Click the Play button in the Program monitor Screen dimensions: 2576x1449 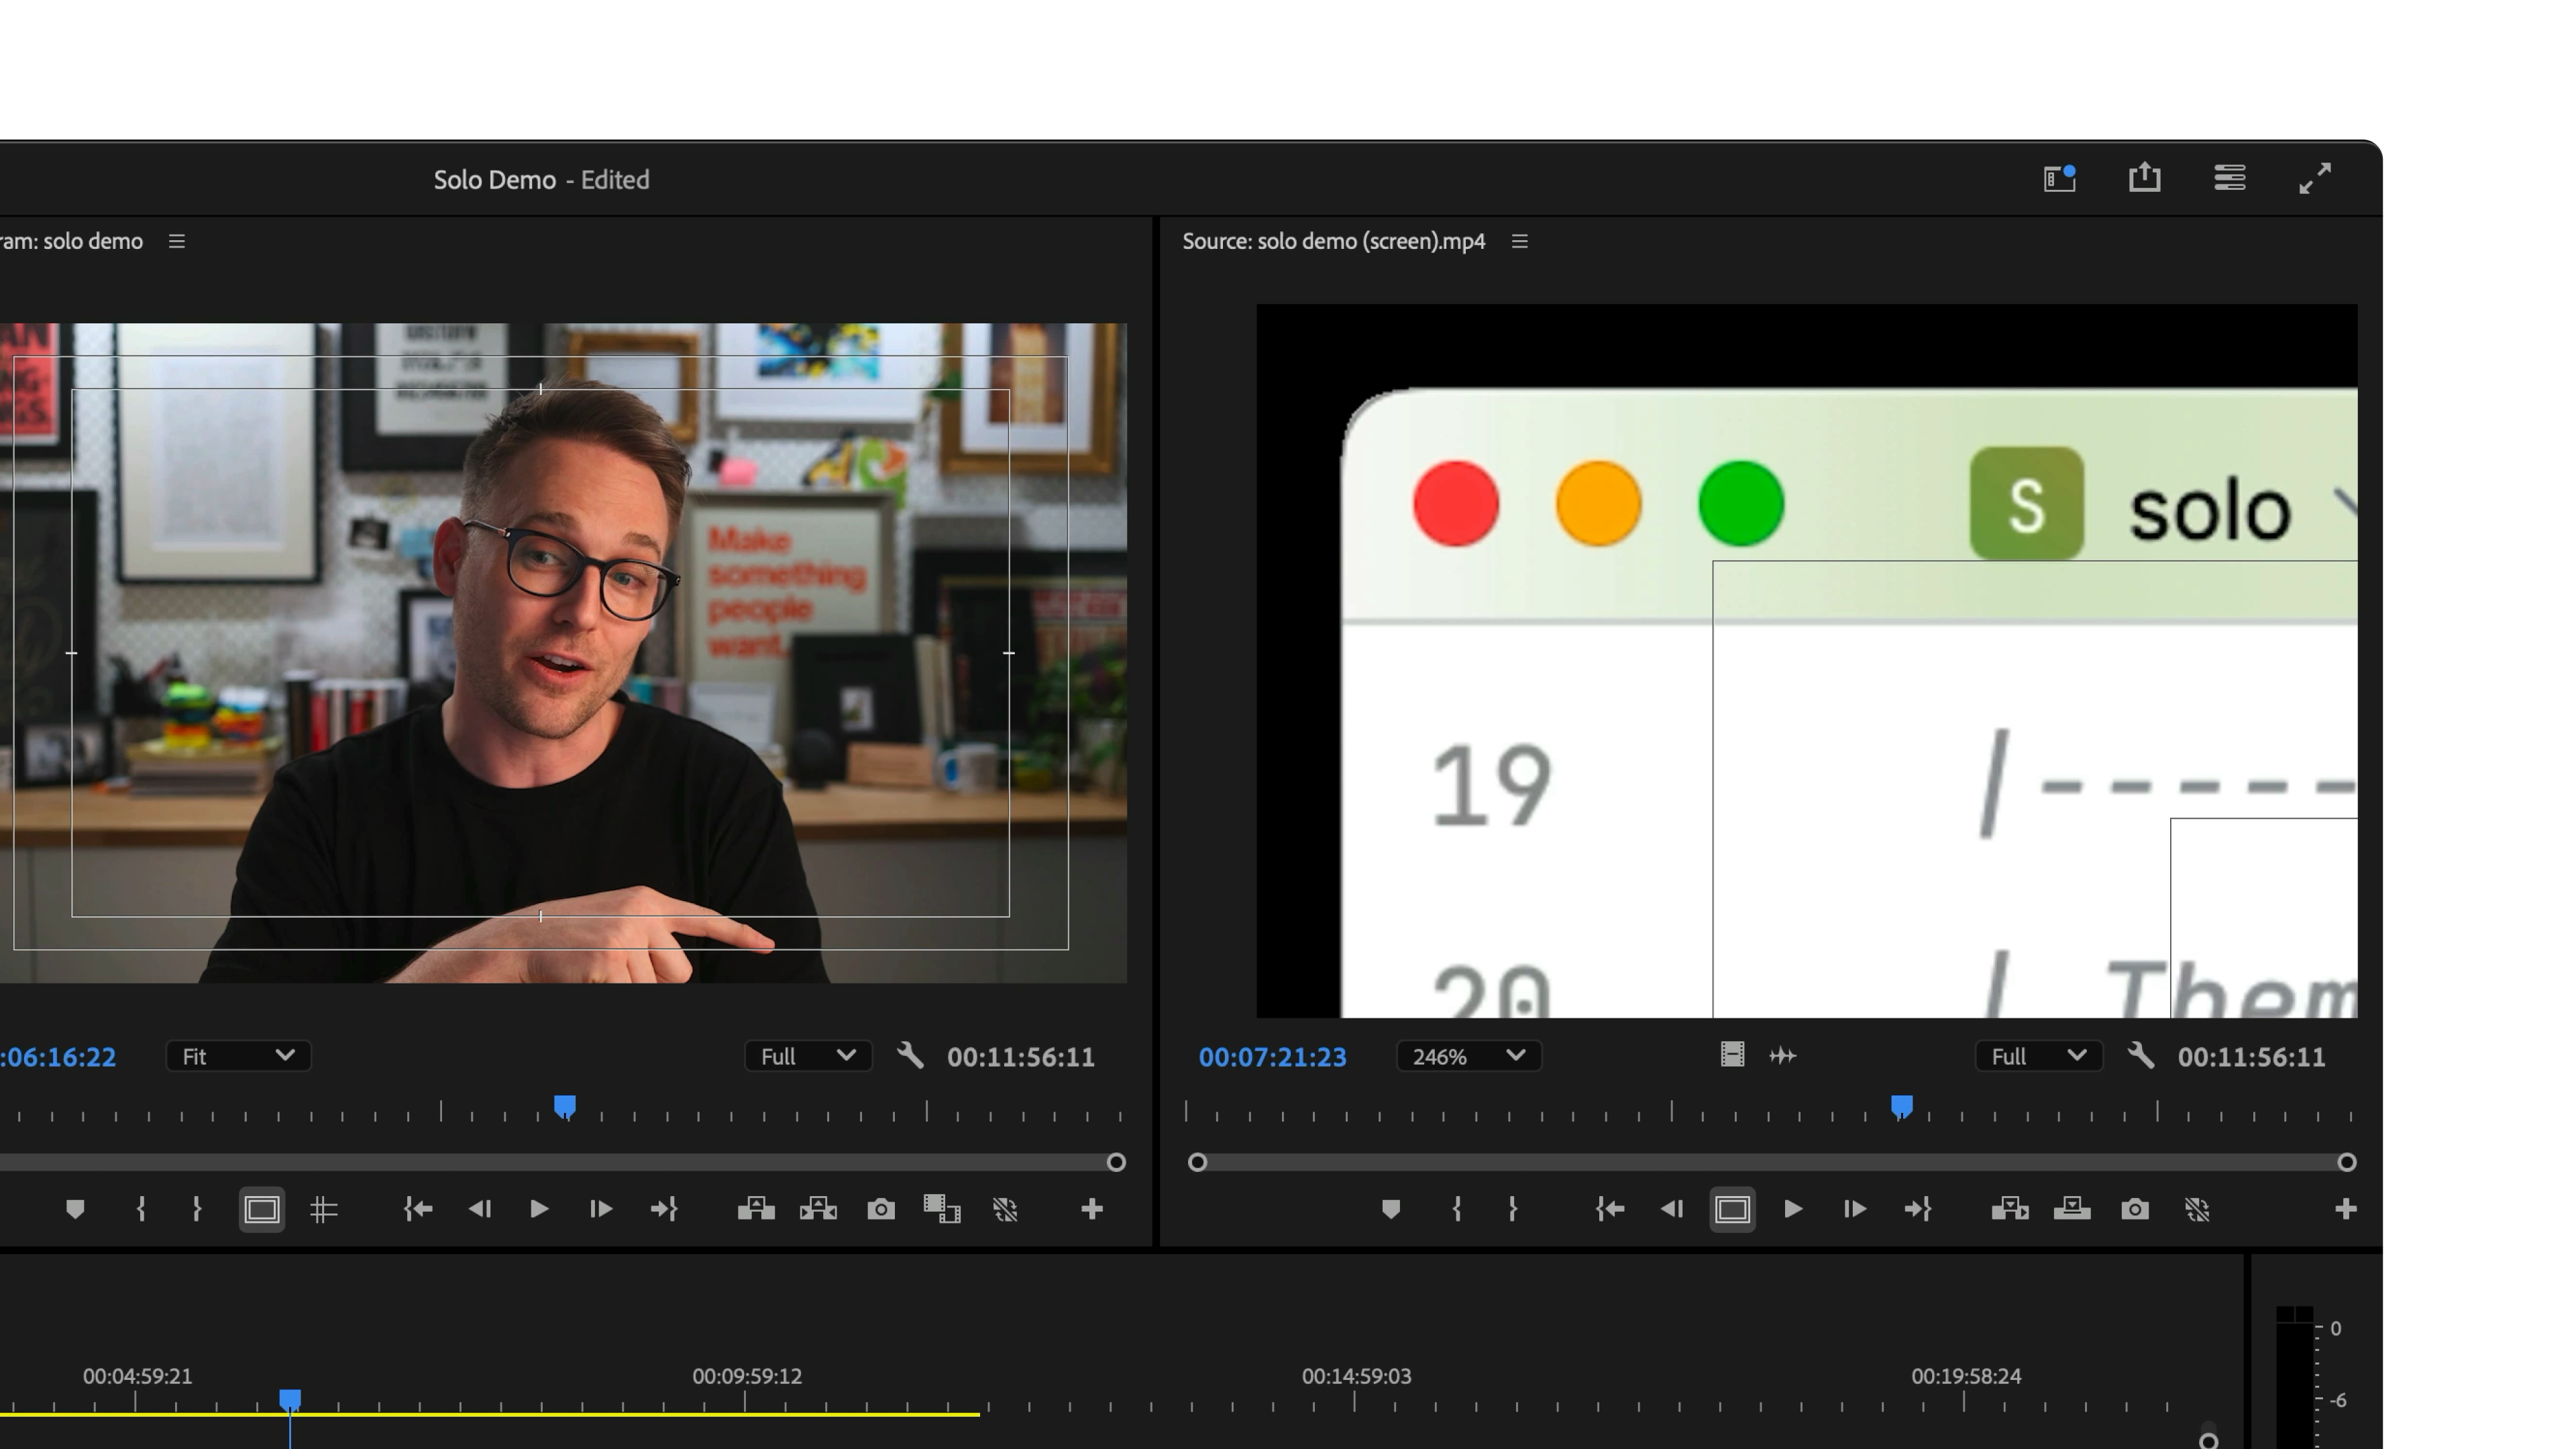point(539,1209)
